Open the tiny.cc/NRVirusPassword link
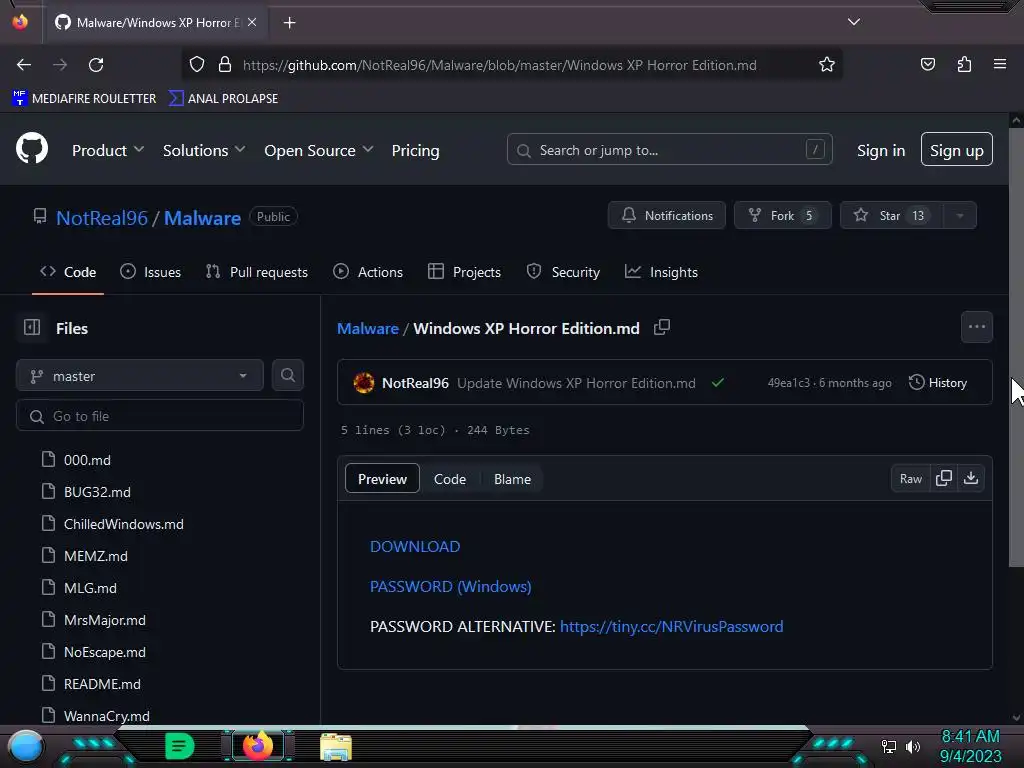Viewport: 1024px width, 768px height. [x=671, y=626]
